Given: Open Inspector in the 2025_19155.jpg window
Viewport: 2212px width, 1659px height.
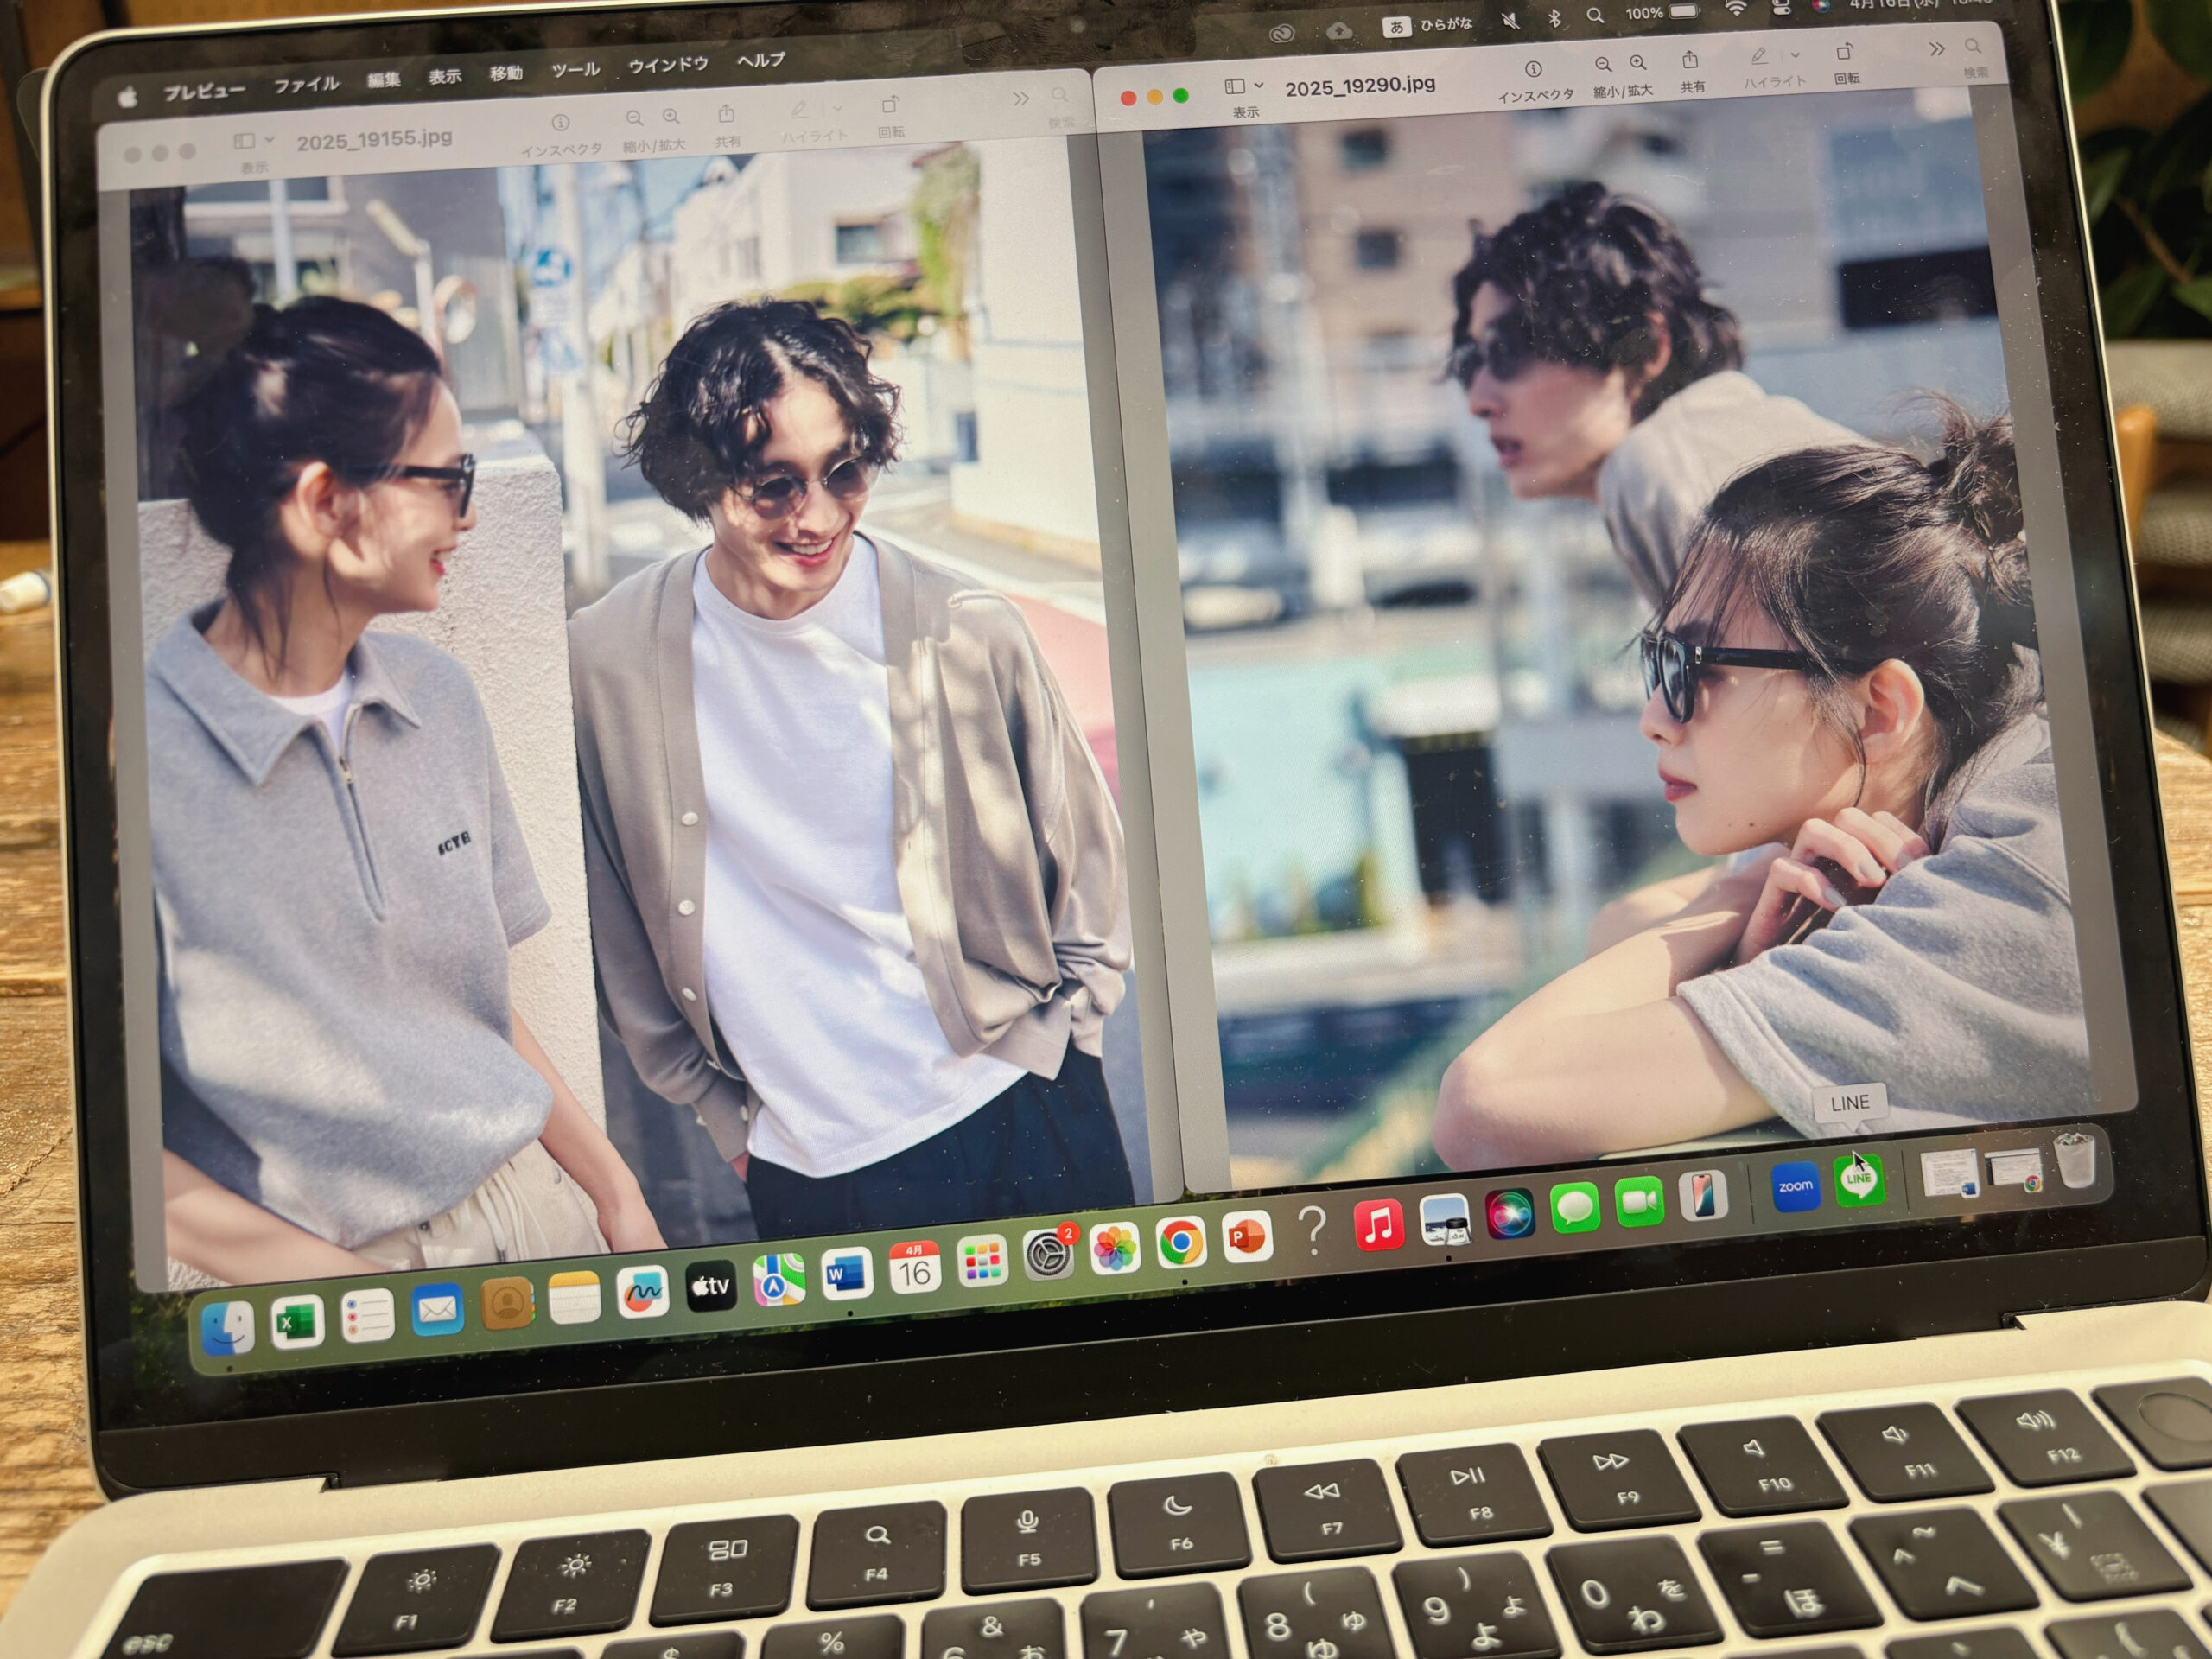Looking at the screenshot, I should [x=560, y=122].
